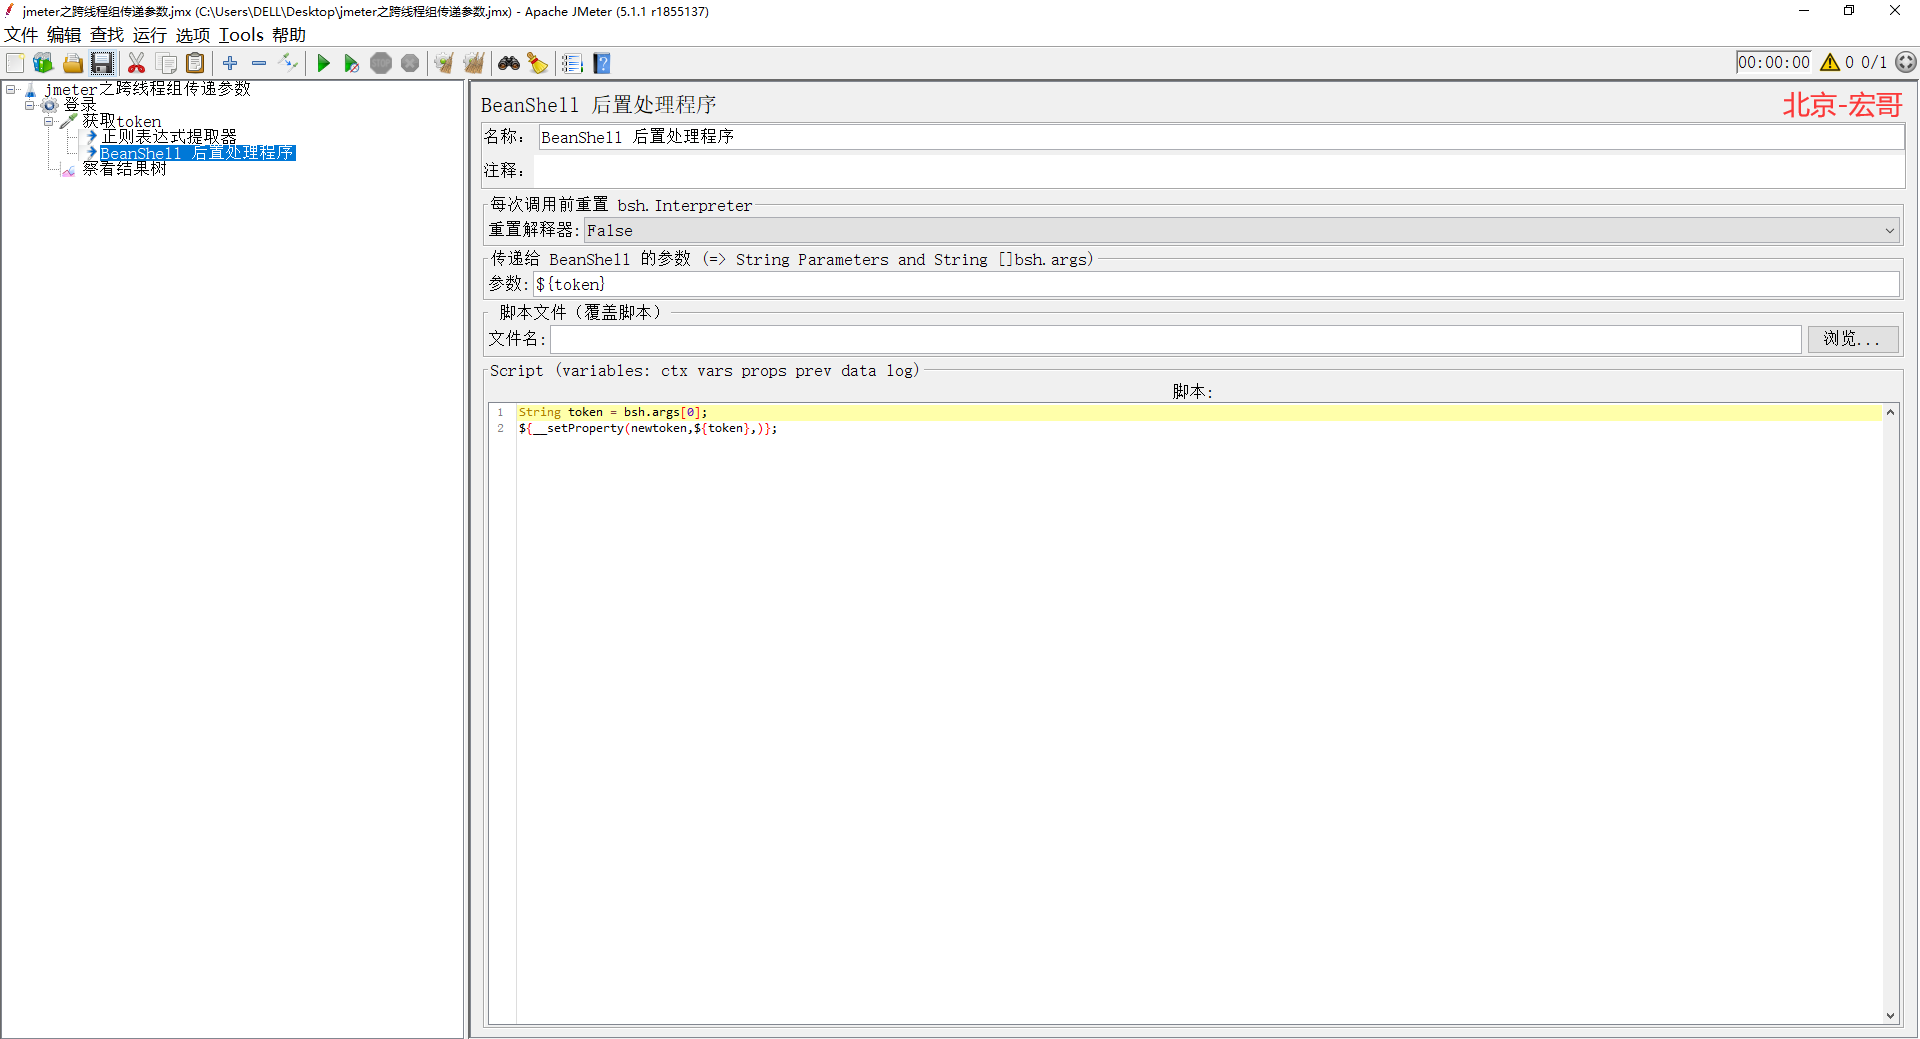Select the 正则表达式提取器 element
This screenshot has height=1039, width=1920.
point(169,137)
